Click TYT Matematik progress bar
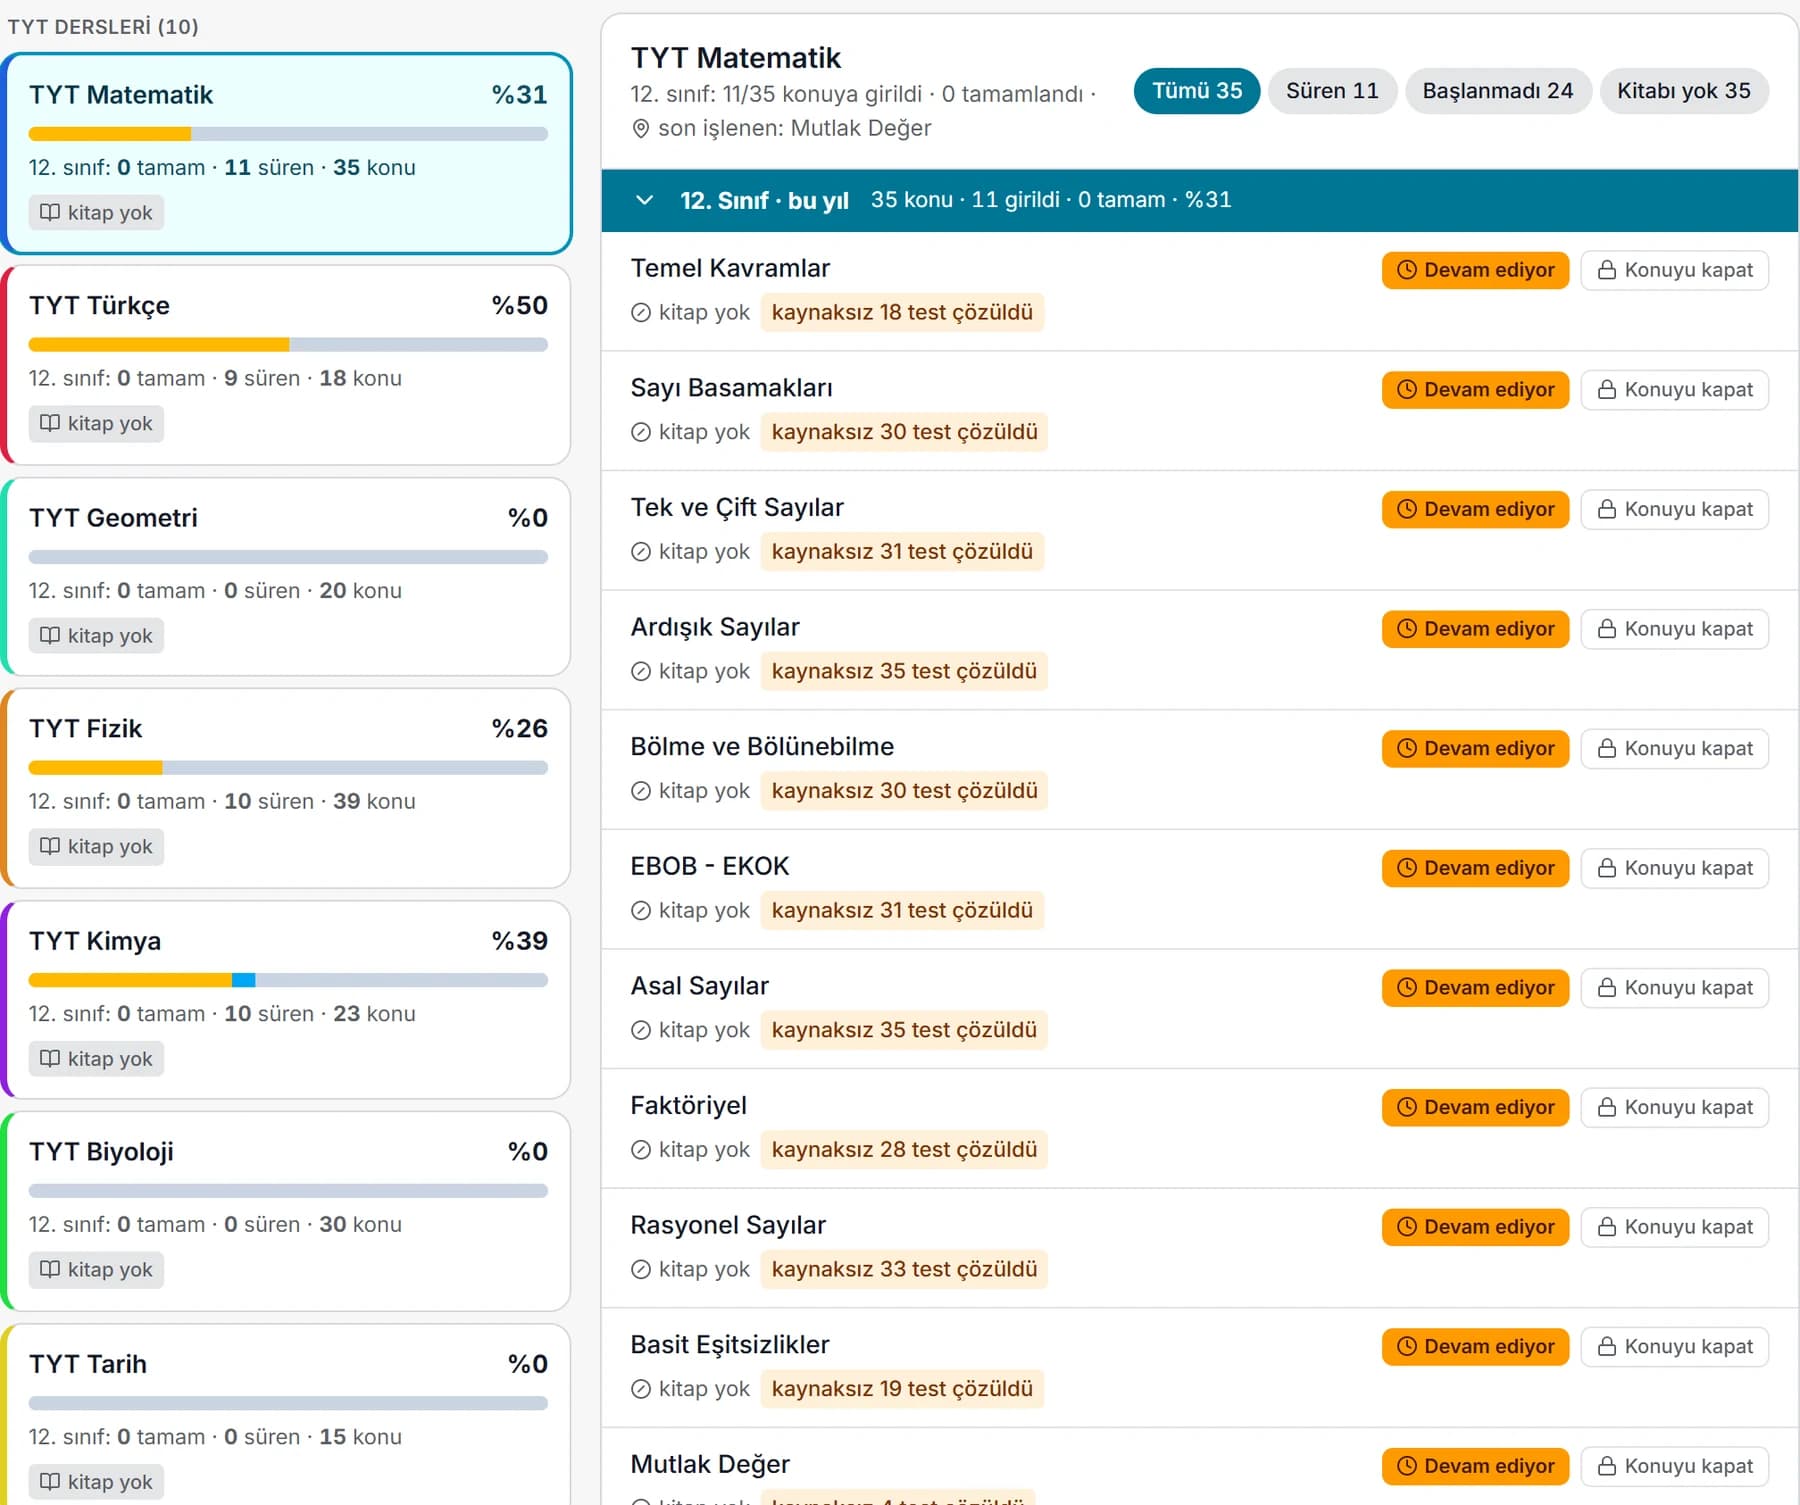Viewport: 1800px width, 1505px height. (288, 134)
